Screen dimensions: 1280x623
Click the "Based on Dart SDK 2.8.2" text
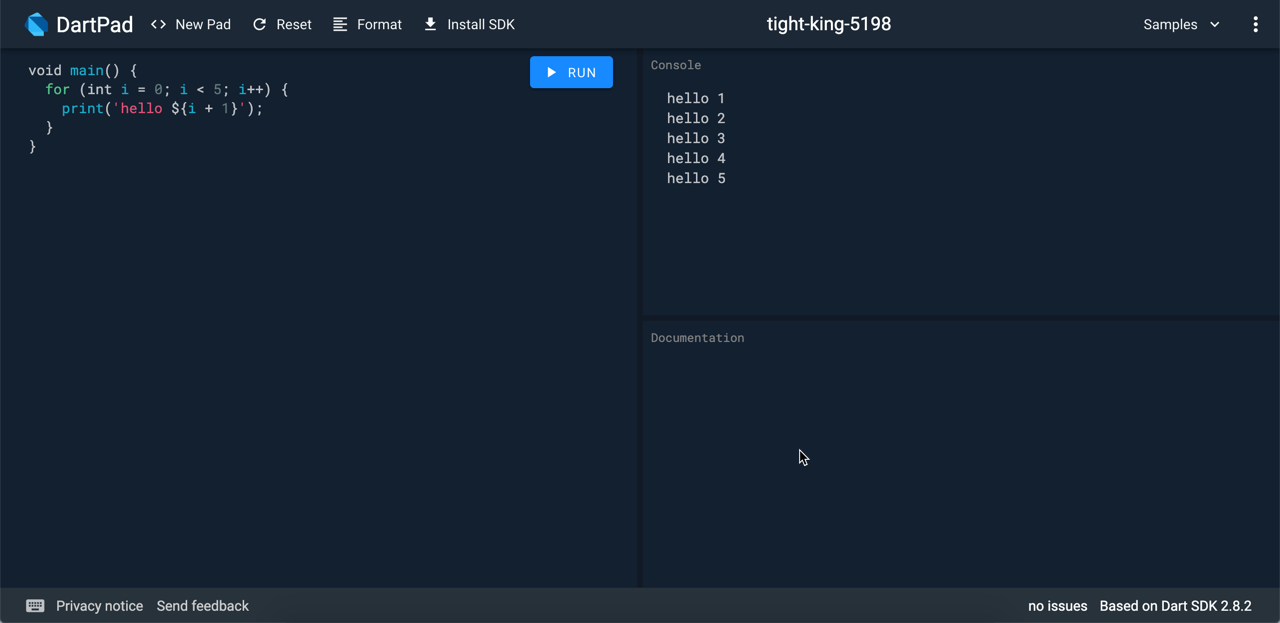[1175, 606]
